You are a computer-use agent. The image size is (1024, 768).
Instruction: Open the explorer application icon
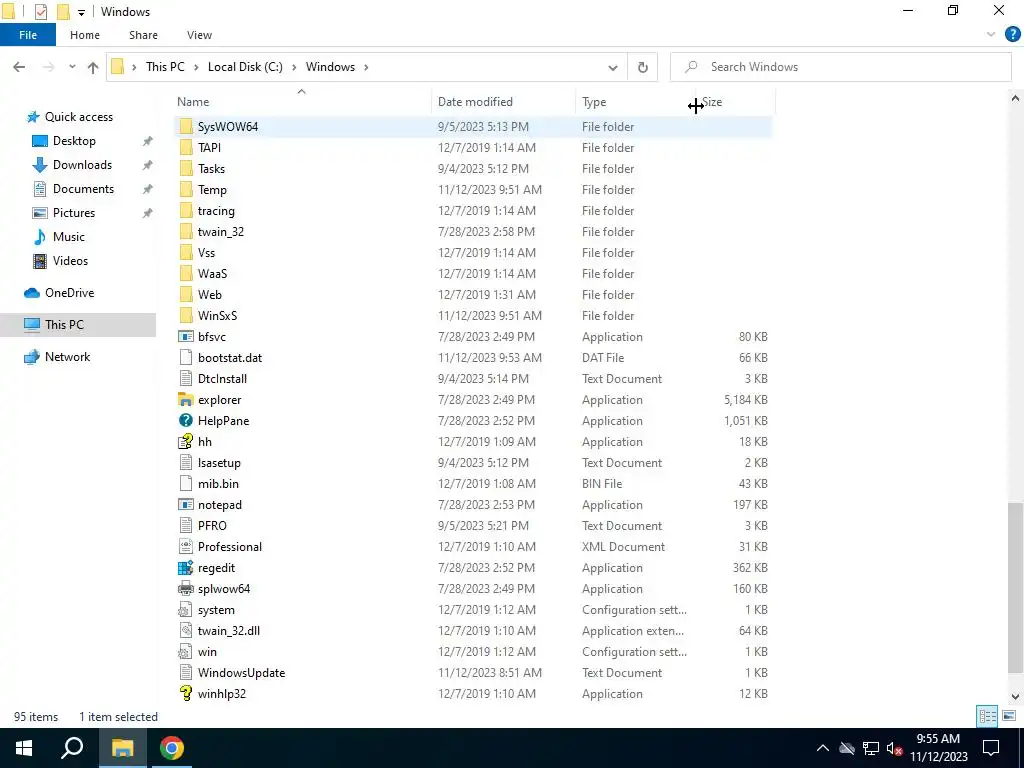tap(186, 400)
